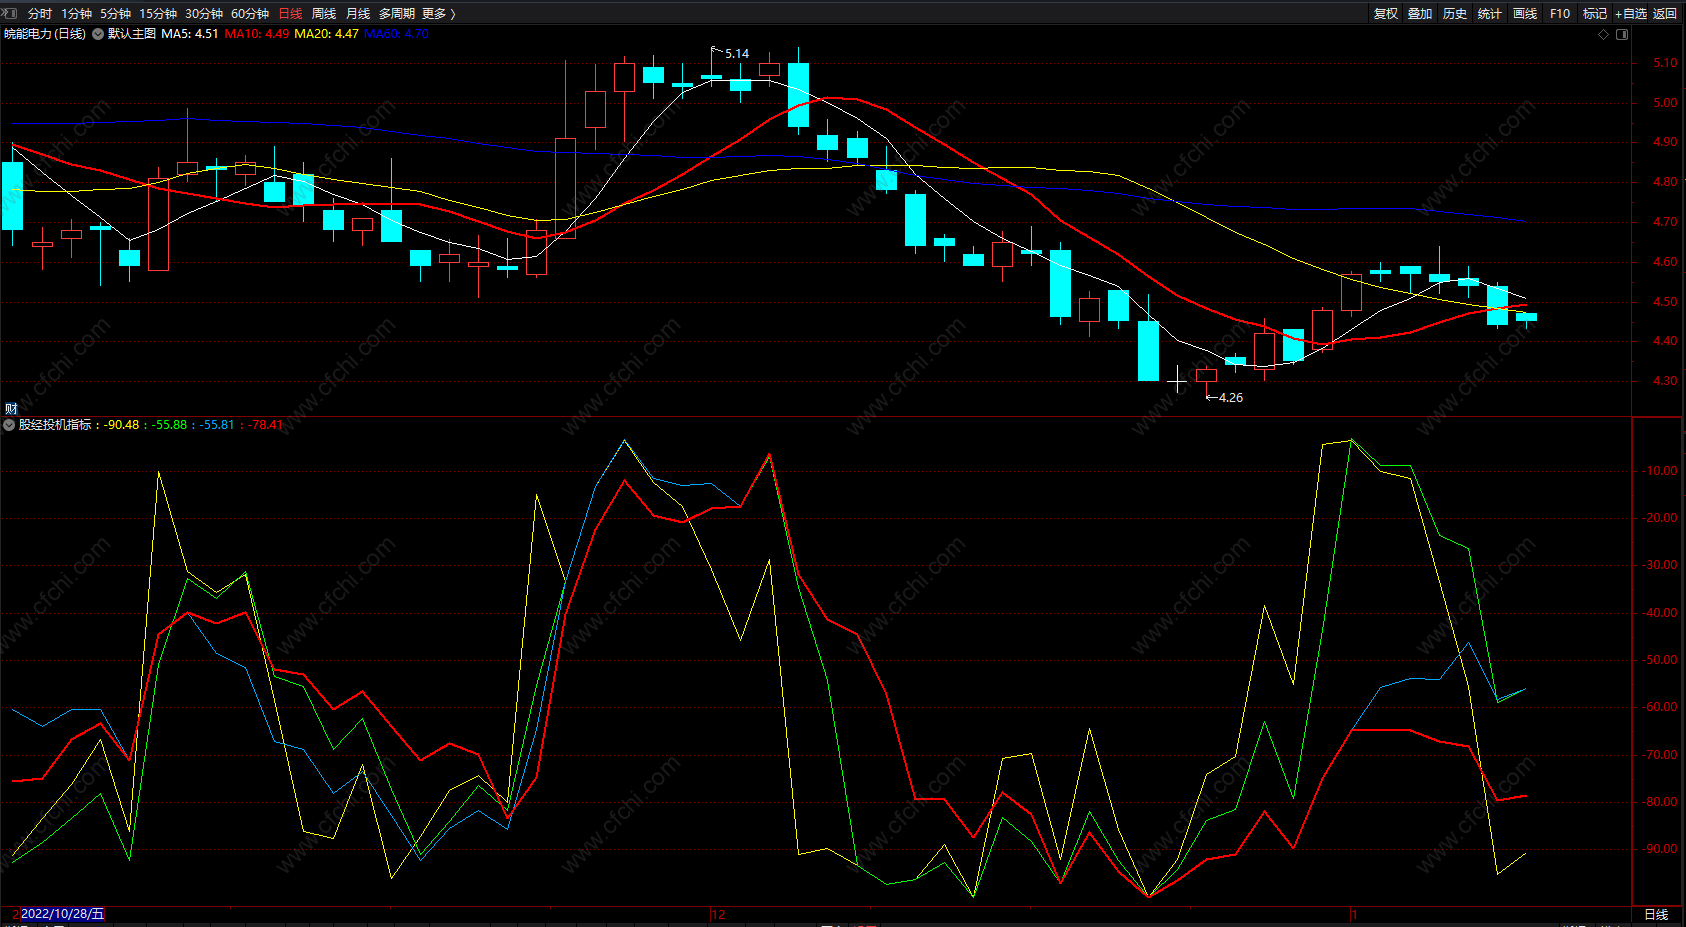Viewport: 1686px width, 927px height.
Task: Click the 默认主图 label
Action: pos(132,34)
